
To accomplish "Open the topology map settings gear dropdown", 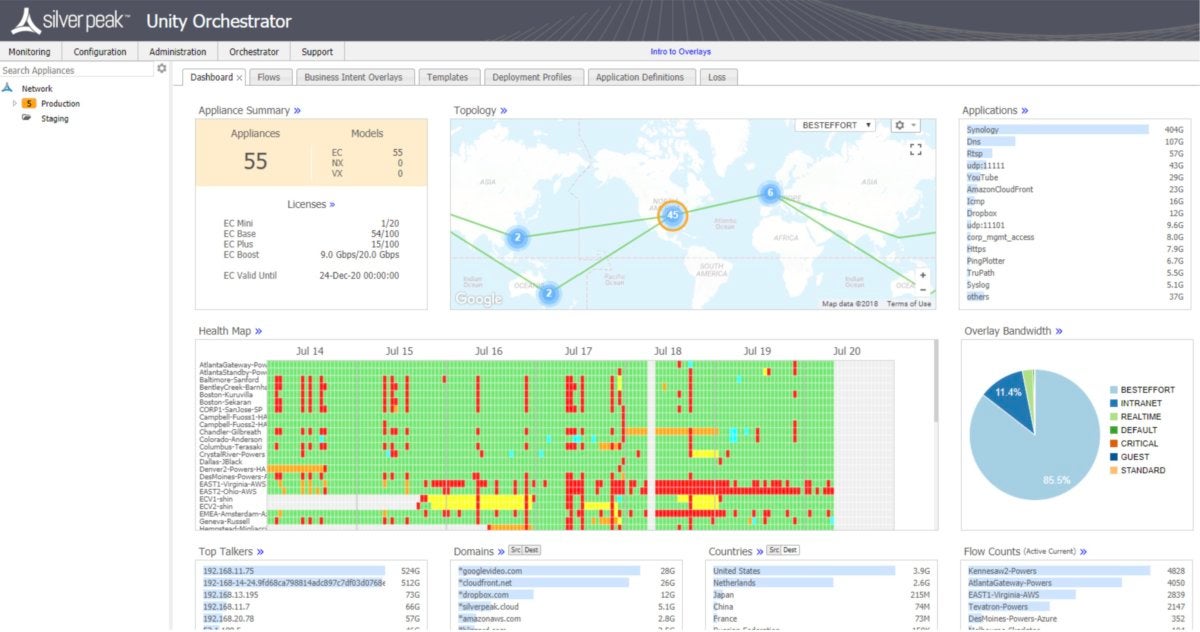I will tap(905, 125).
